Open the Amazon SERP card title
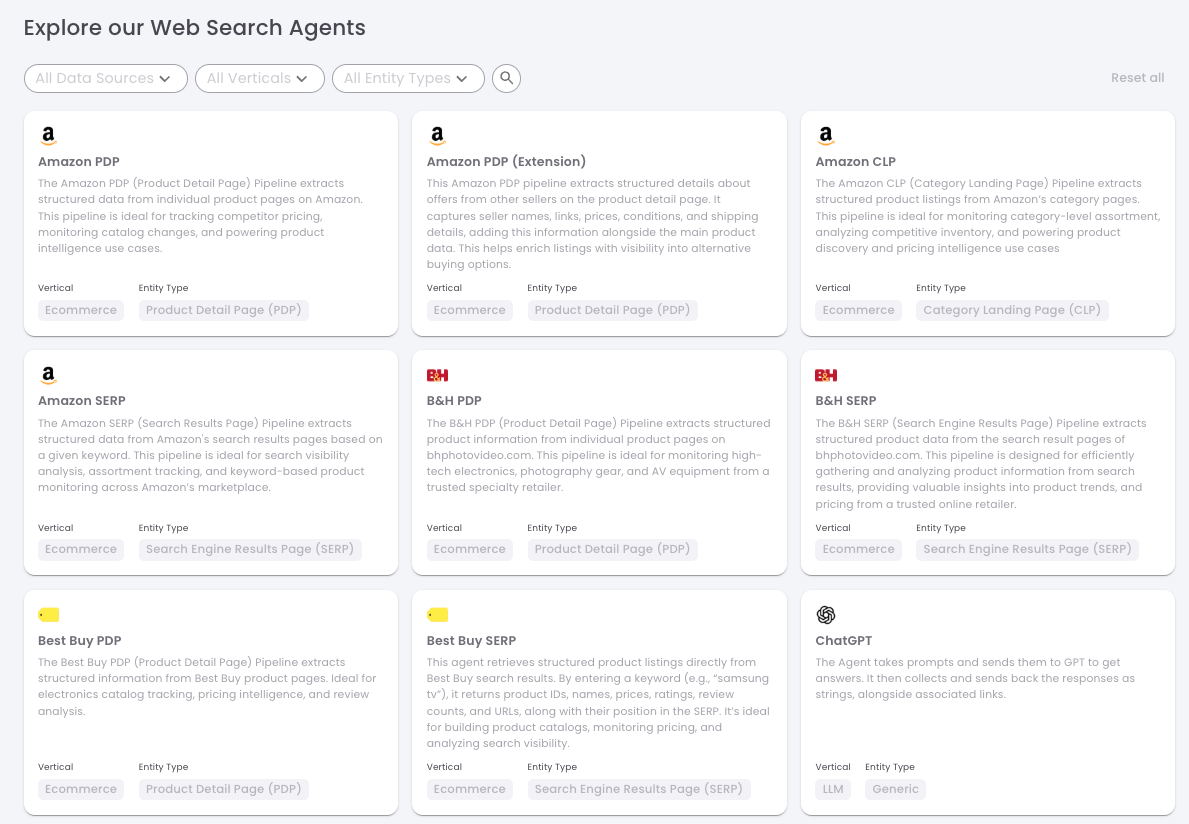 pyautogui.click(x=82, y=400)
